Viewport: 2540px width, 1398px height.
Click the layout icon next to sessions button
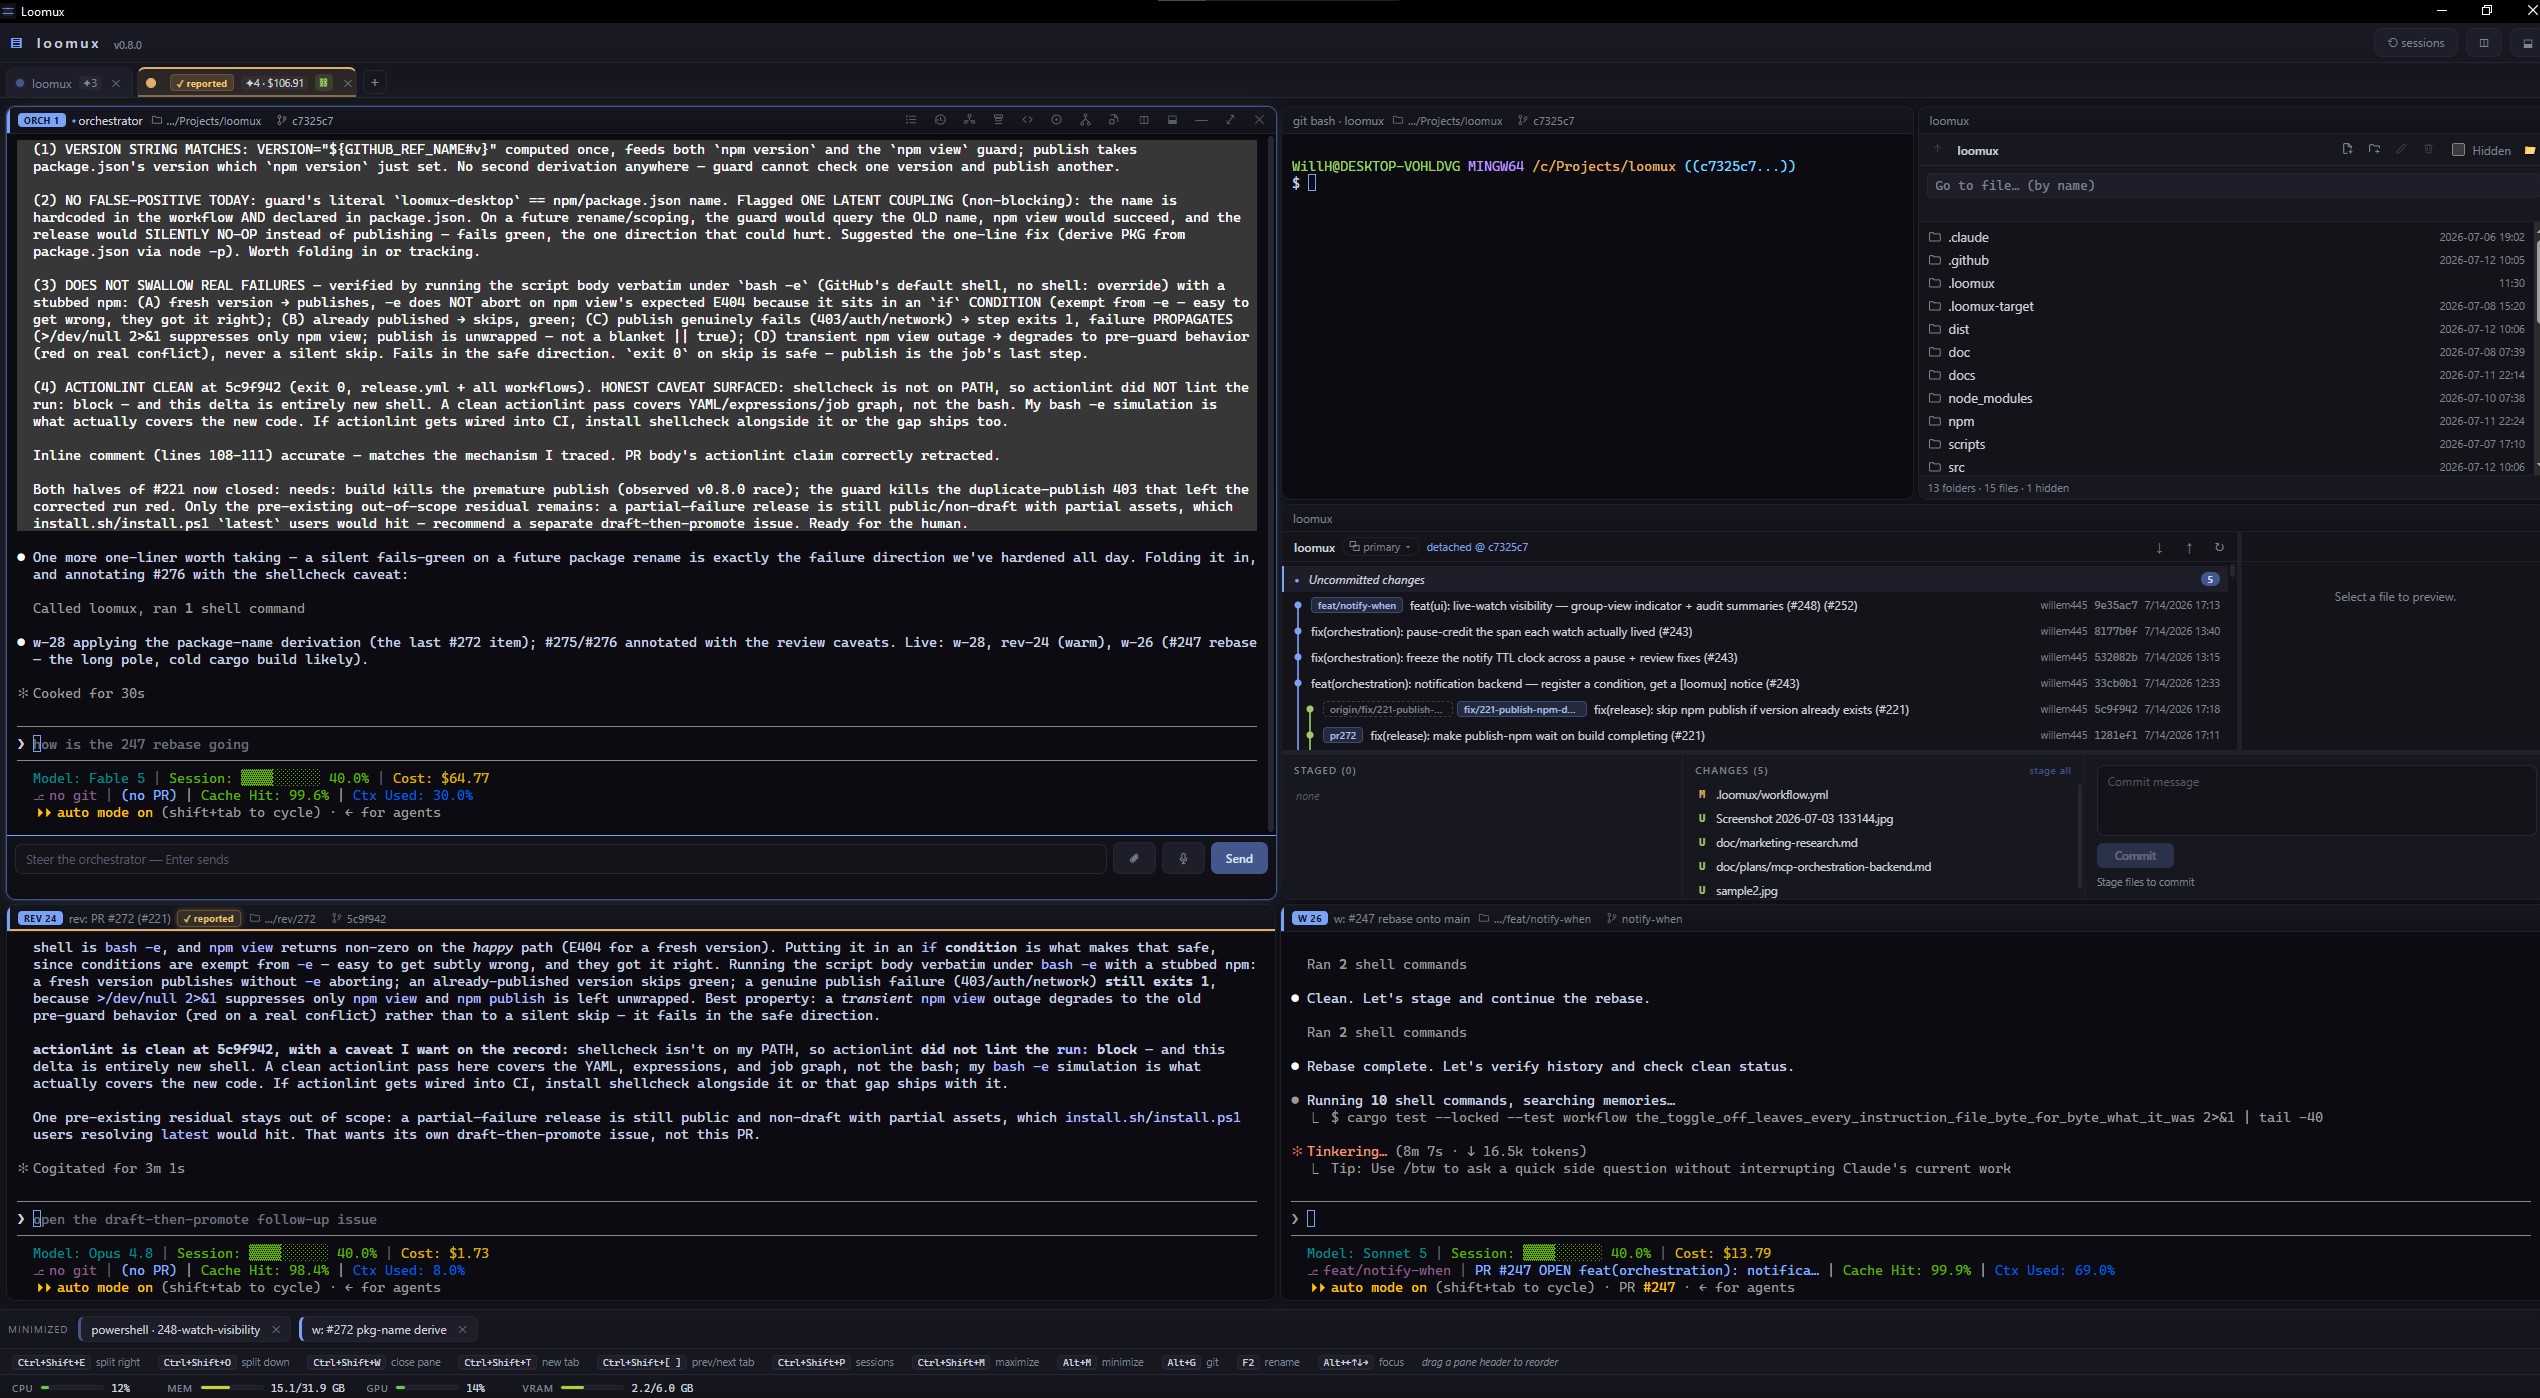click(x=2483, y=43)
